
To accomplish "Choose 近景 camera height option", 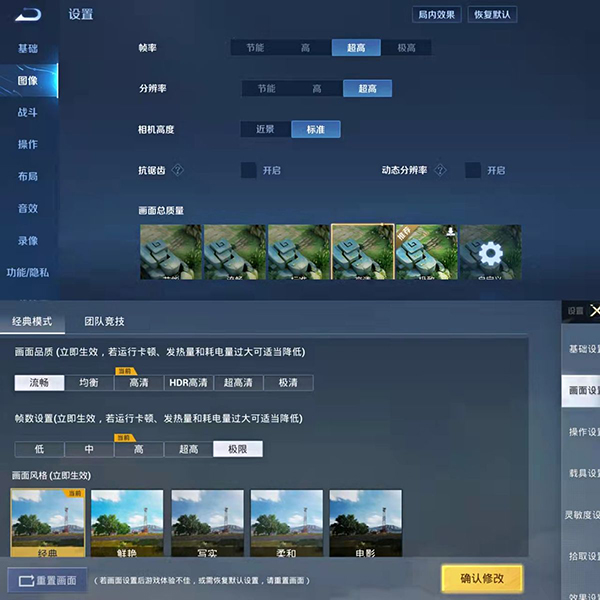I will tap(266, 129).
